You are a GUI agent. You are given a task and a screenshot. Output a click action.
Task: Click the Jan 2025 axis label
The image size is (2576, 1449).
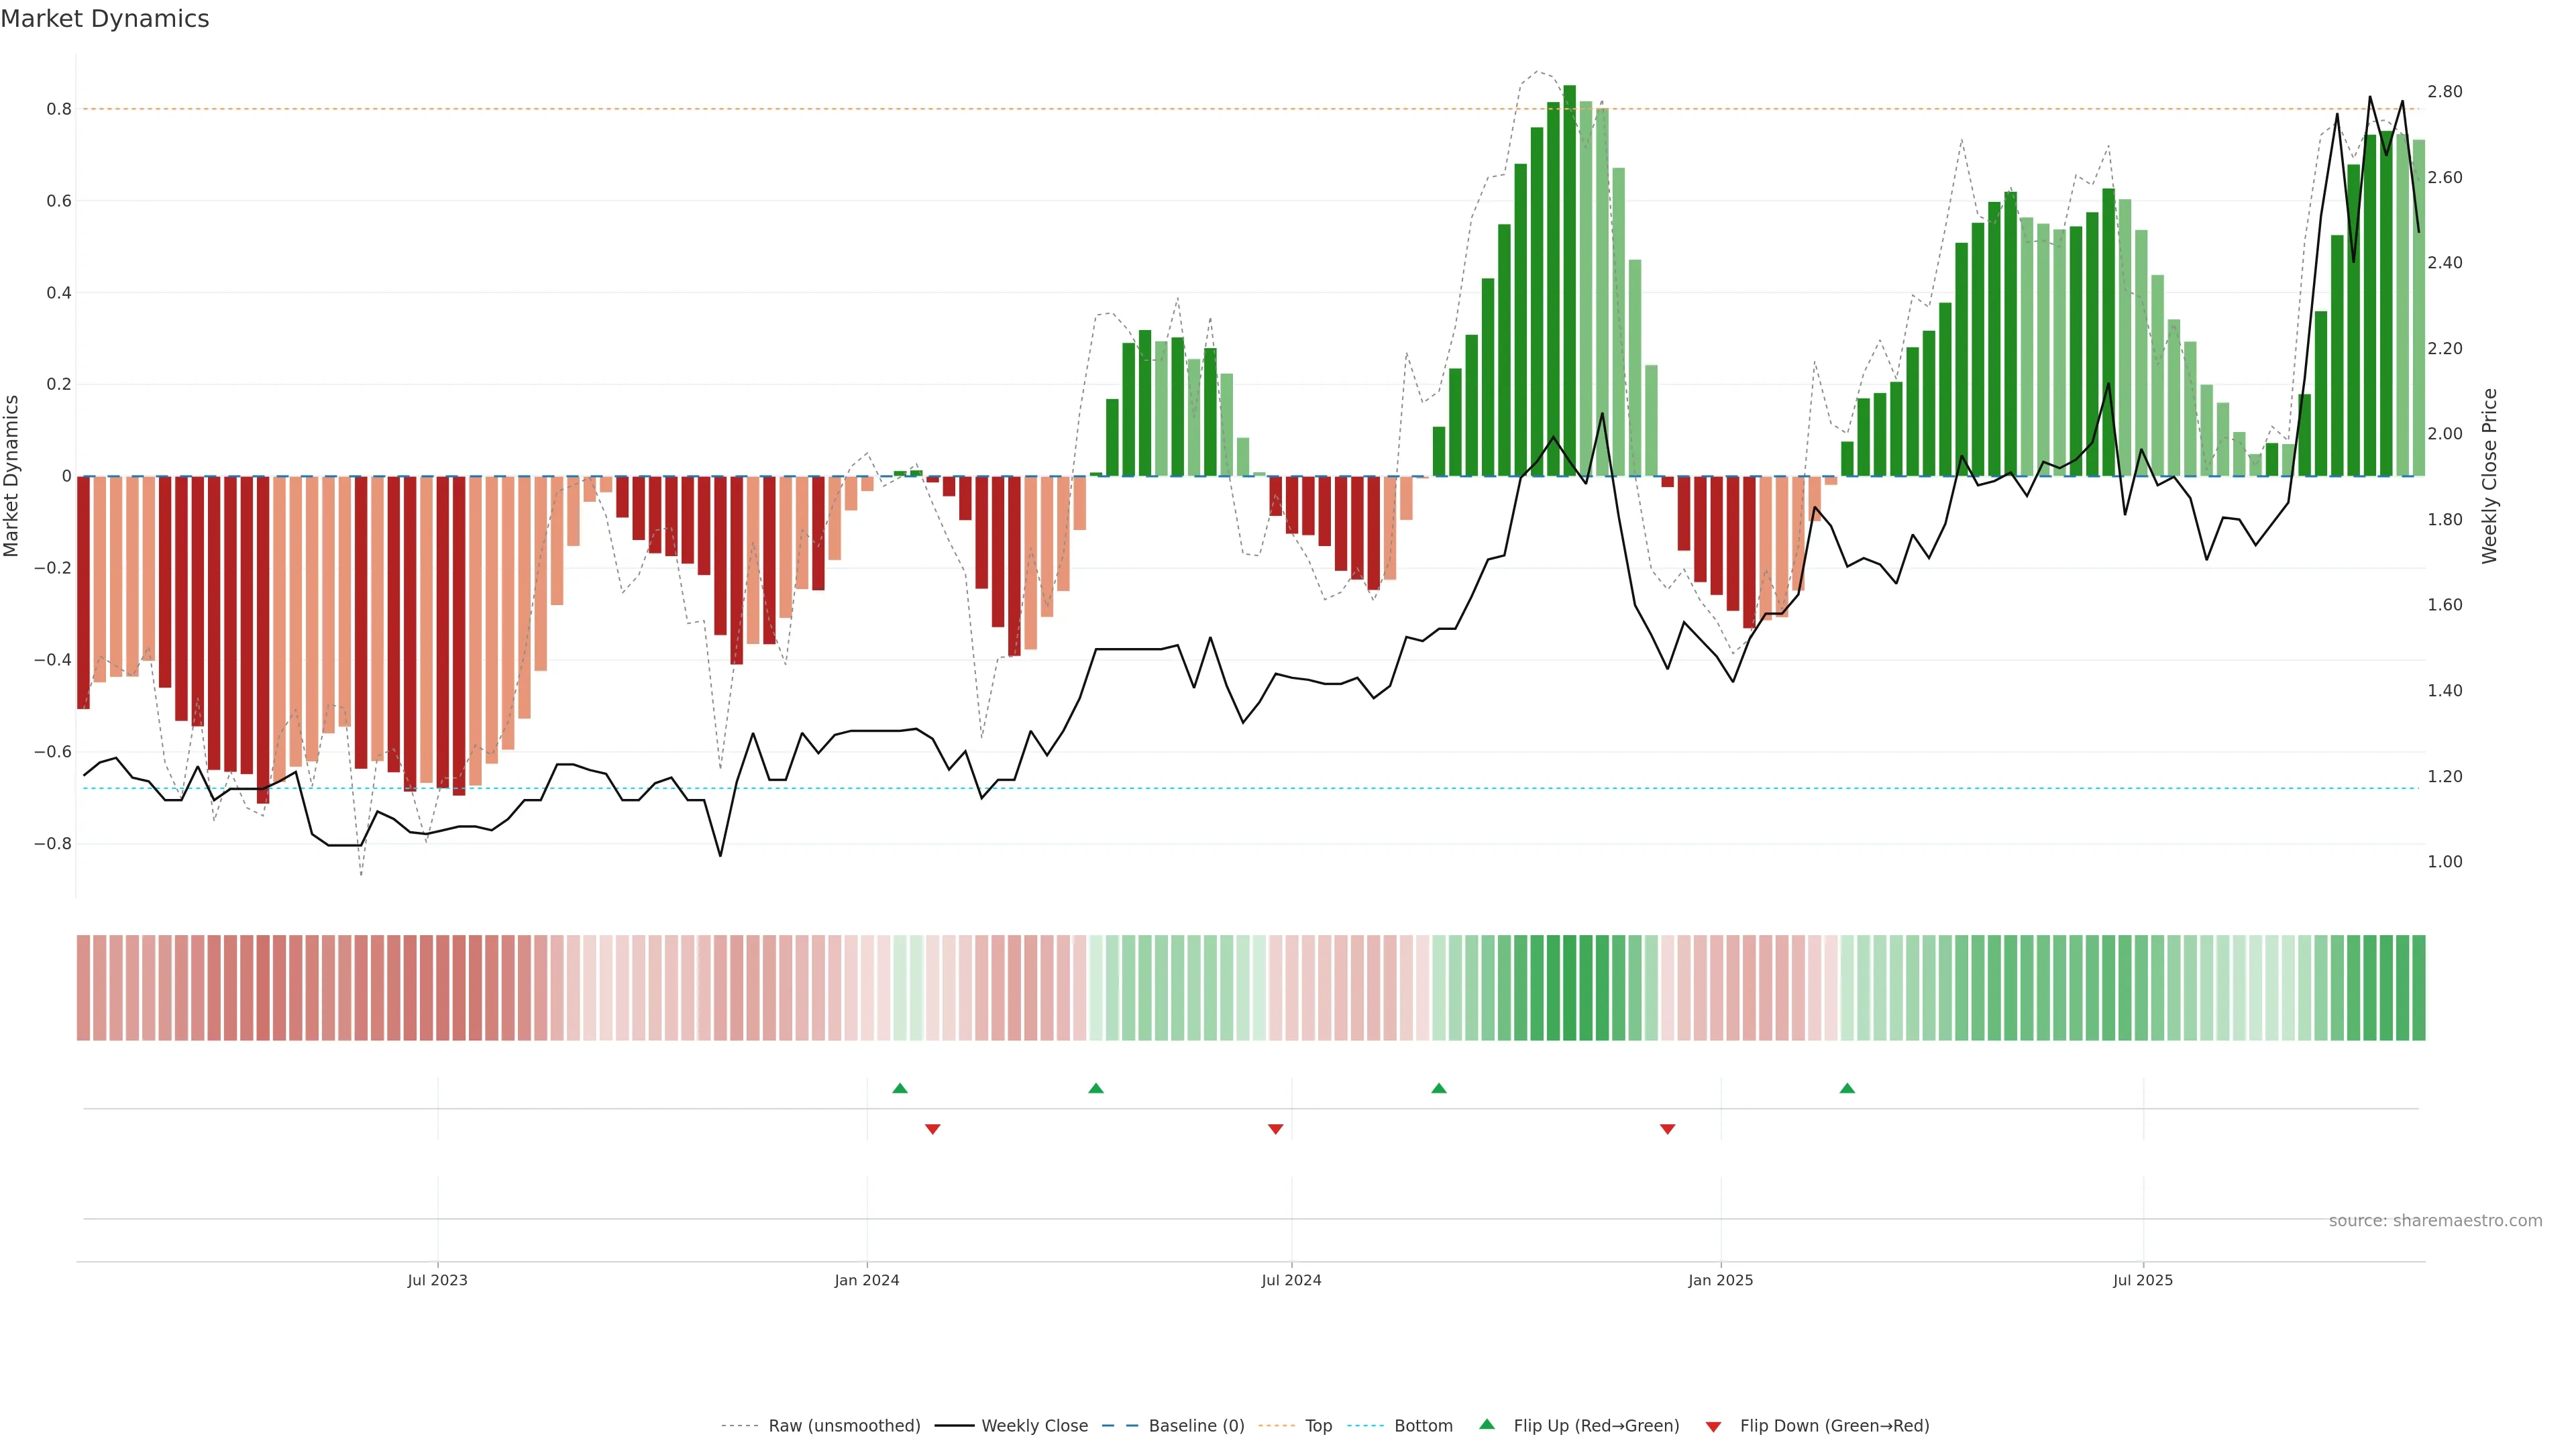pos(1720,1280)
